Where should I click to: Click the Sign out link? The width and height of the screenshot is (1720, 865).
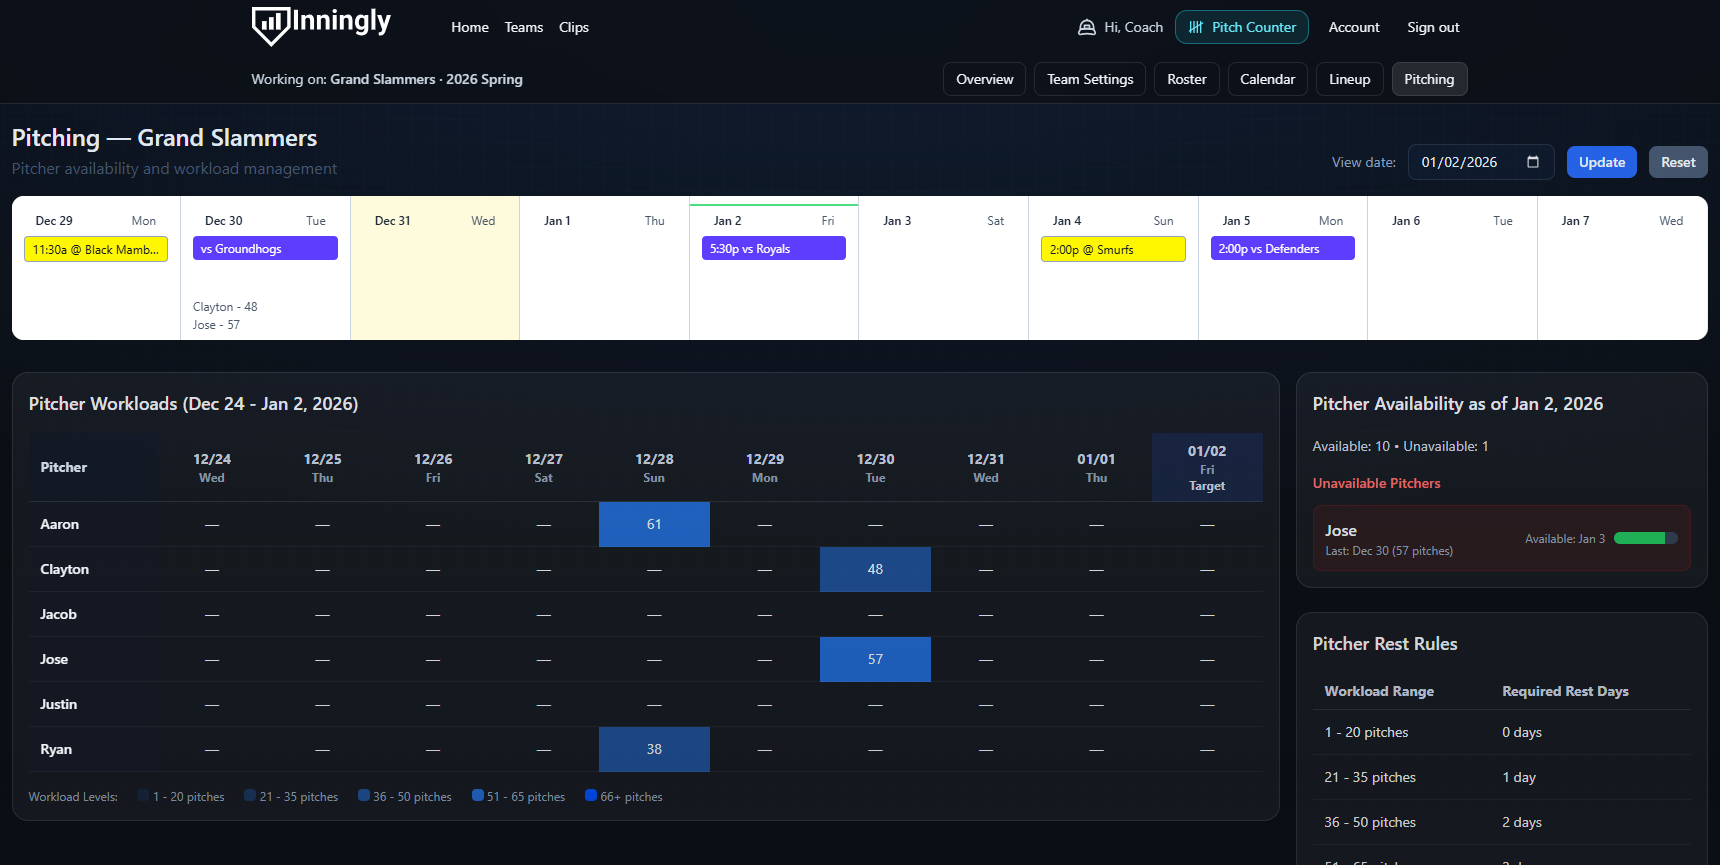1432,28
